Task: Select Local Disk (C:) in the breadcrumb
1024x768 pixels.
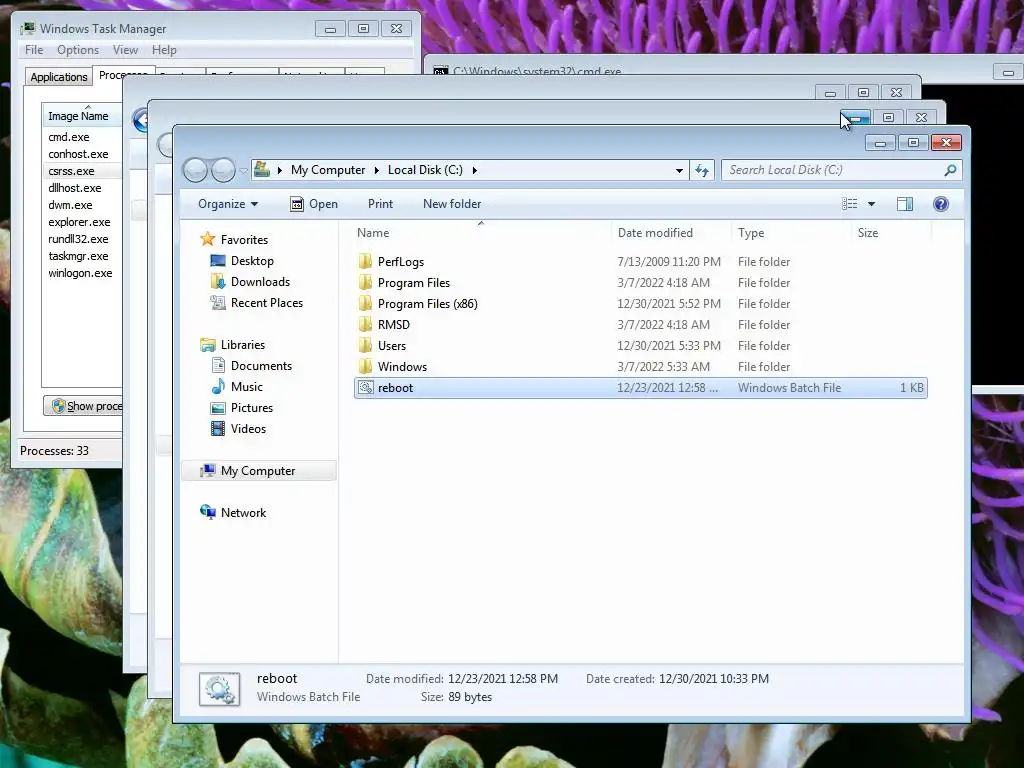Action: (x=425, y=170)
